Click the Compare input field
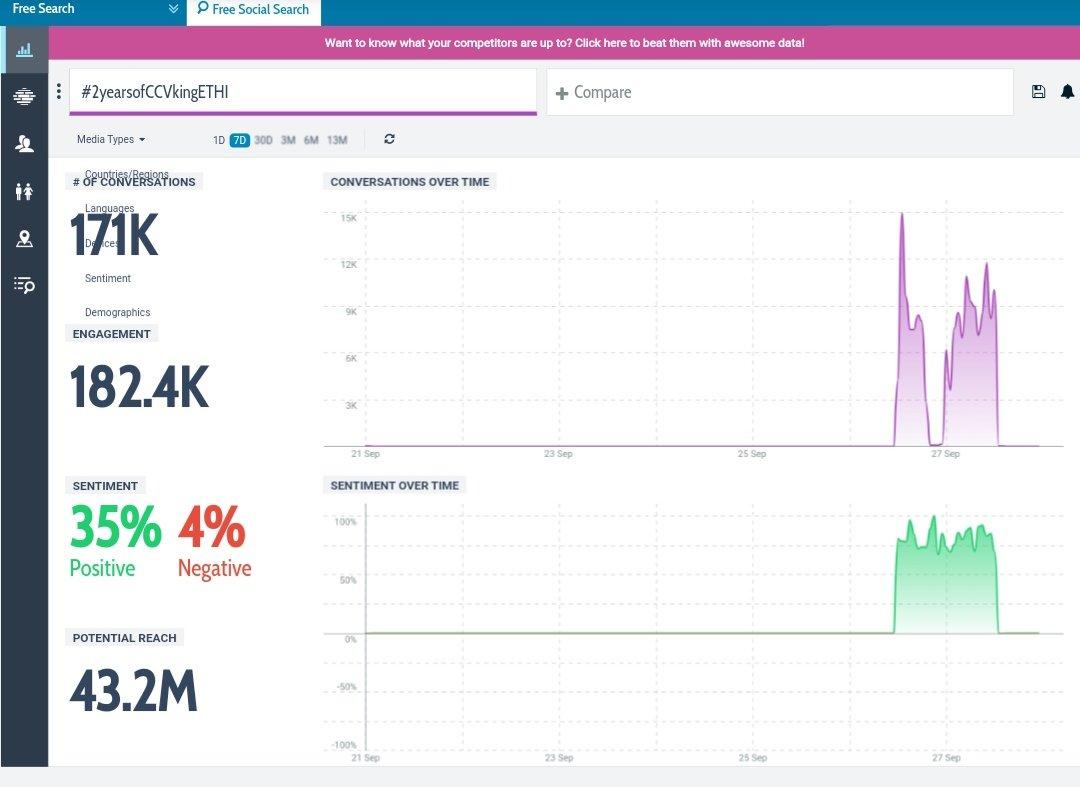 (780, 92)
